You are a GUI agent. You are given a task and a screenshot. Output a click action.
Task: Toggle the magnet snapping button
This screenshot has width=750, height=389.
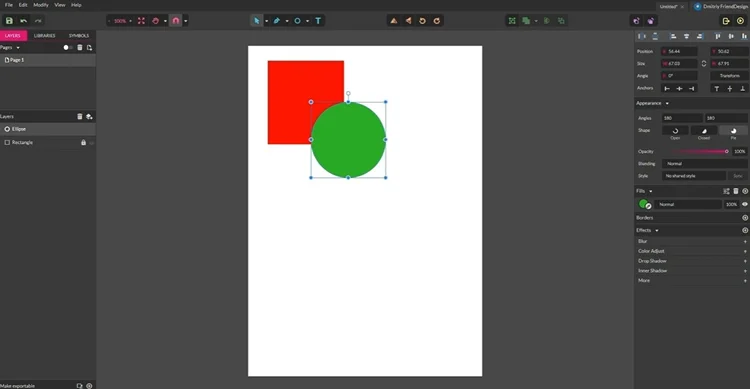tap(176, 21)
